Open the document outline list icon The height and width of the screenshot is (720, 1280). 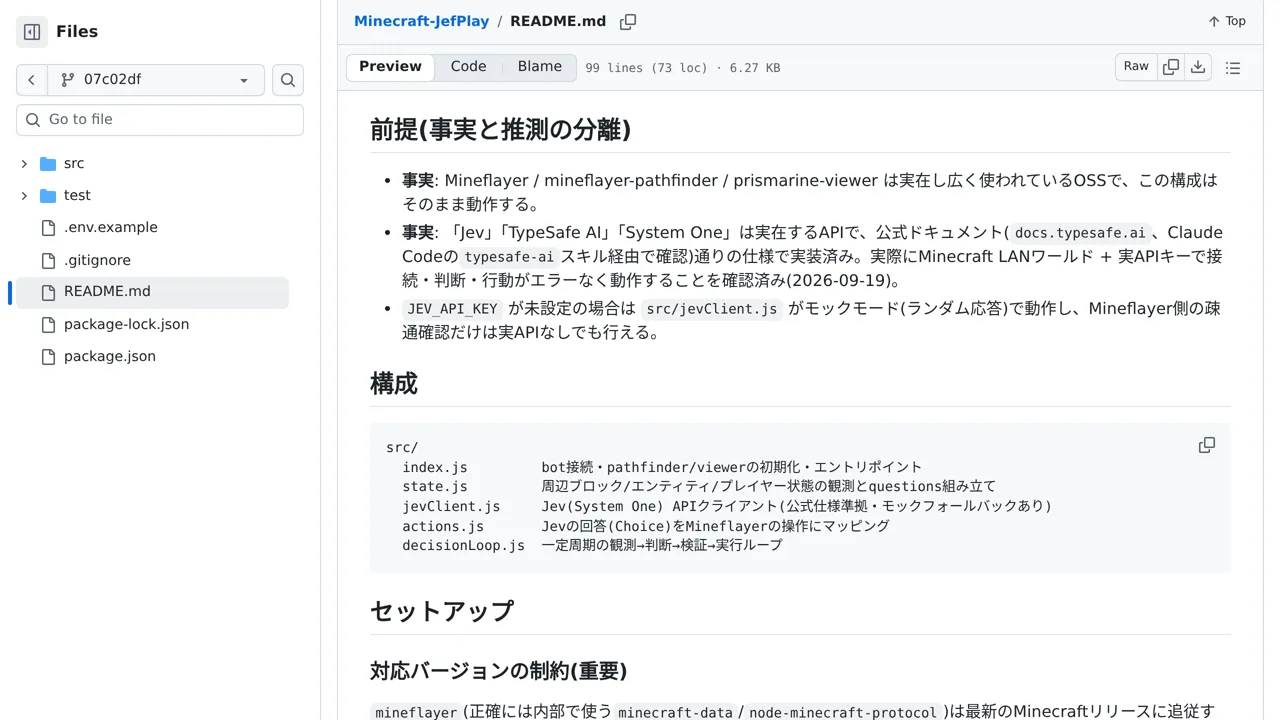(1233, 68)
